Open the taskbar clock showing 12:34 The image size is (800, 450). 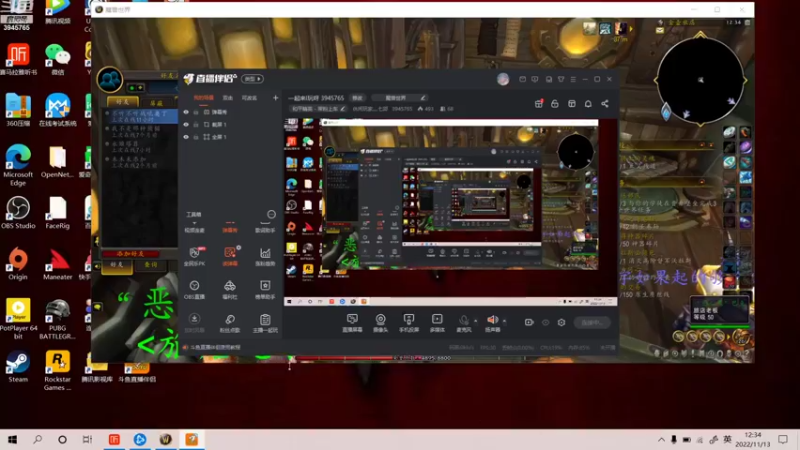tap(753, 439)
